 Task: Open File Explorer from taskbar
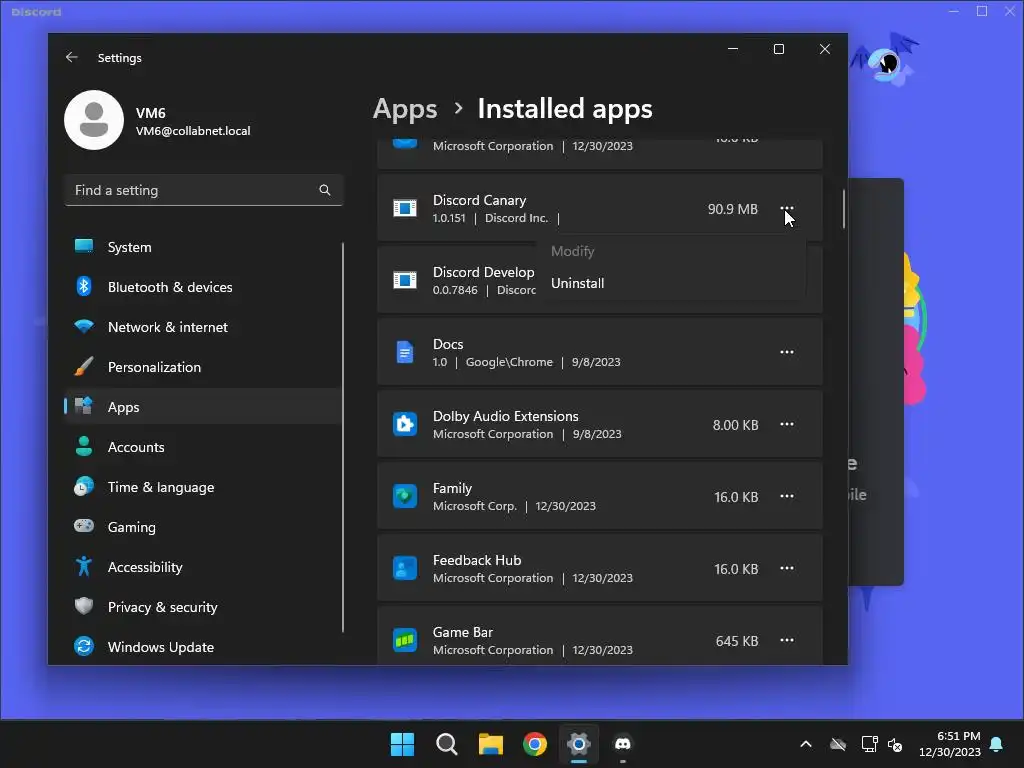pos(490,744)
